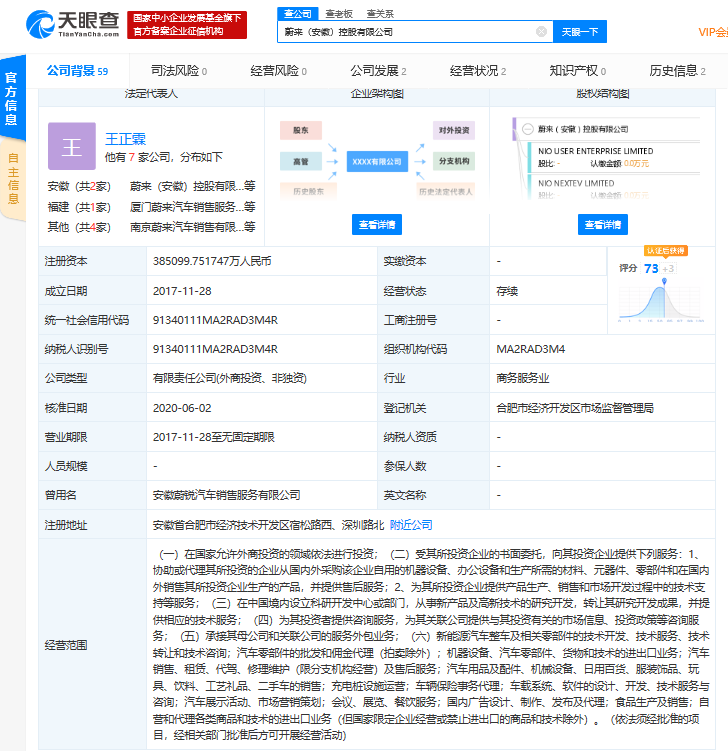Click the XXXX有限公司 center diagram box
Image resolution: width=728 pixels, height=751 pixels.
(377, 162)
